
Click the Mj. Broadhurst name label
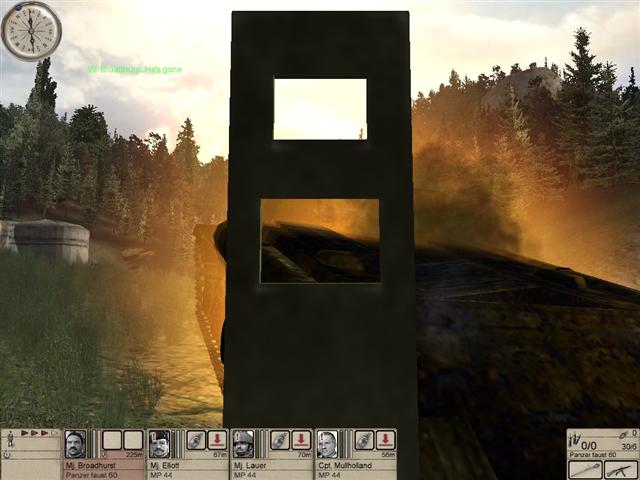(91, 466)
